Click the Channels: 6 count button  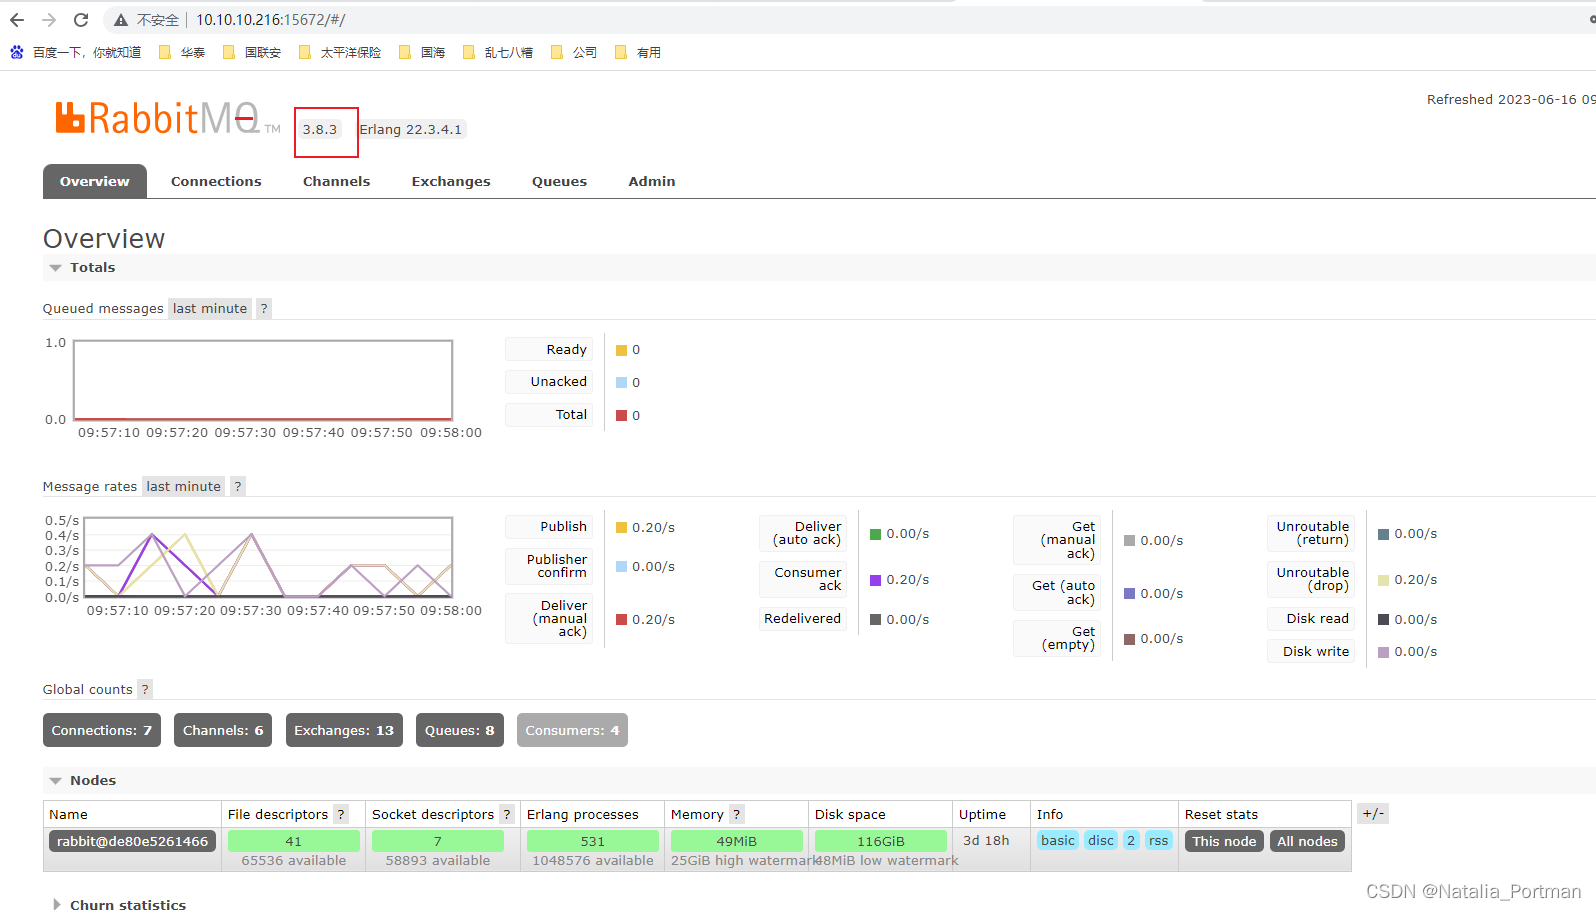[223, 730]
